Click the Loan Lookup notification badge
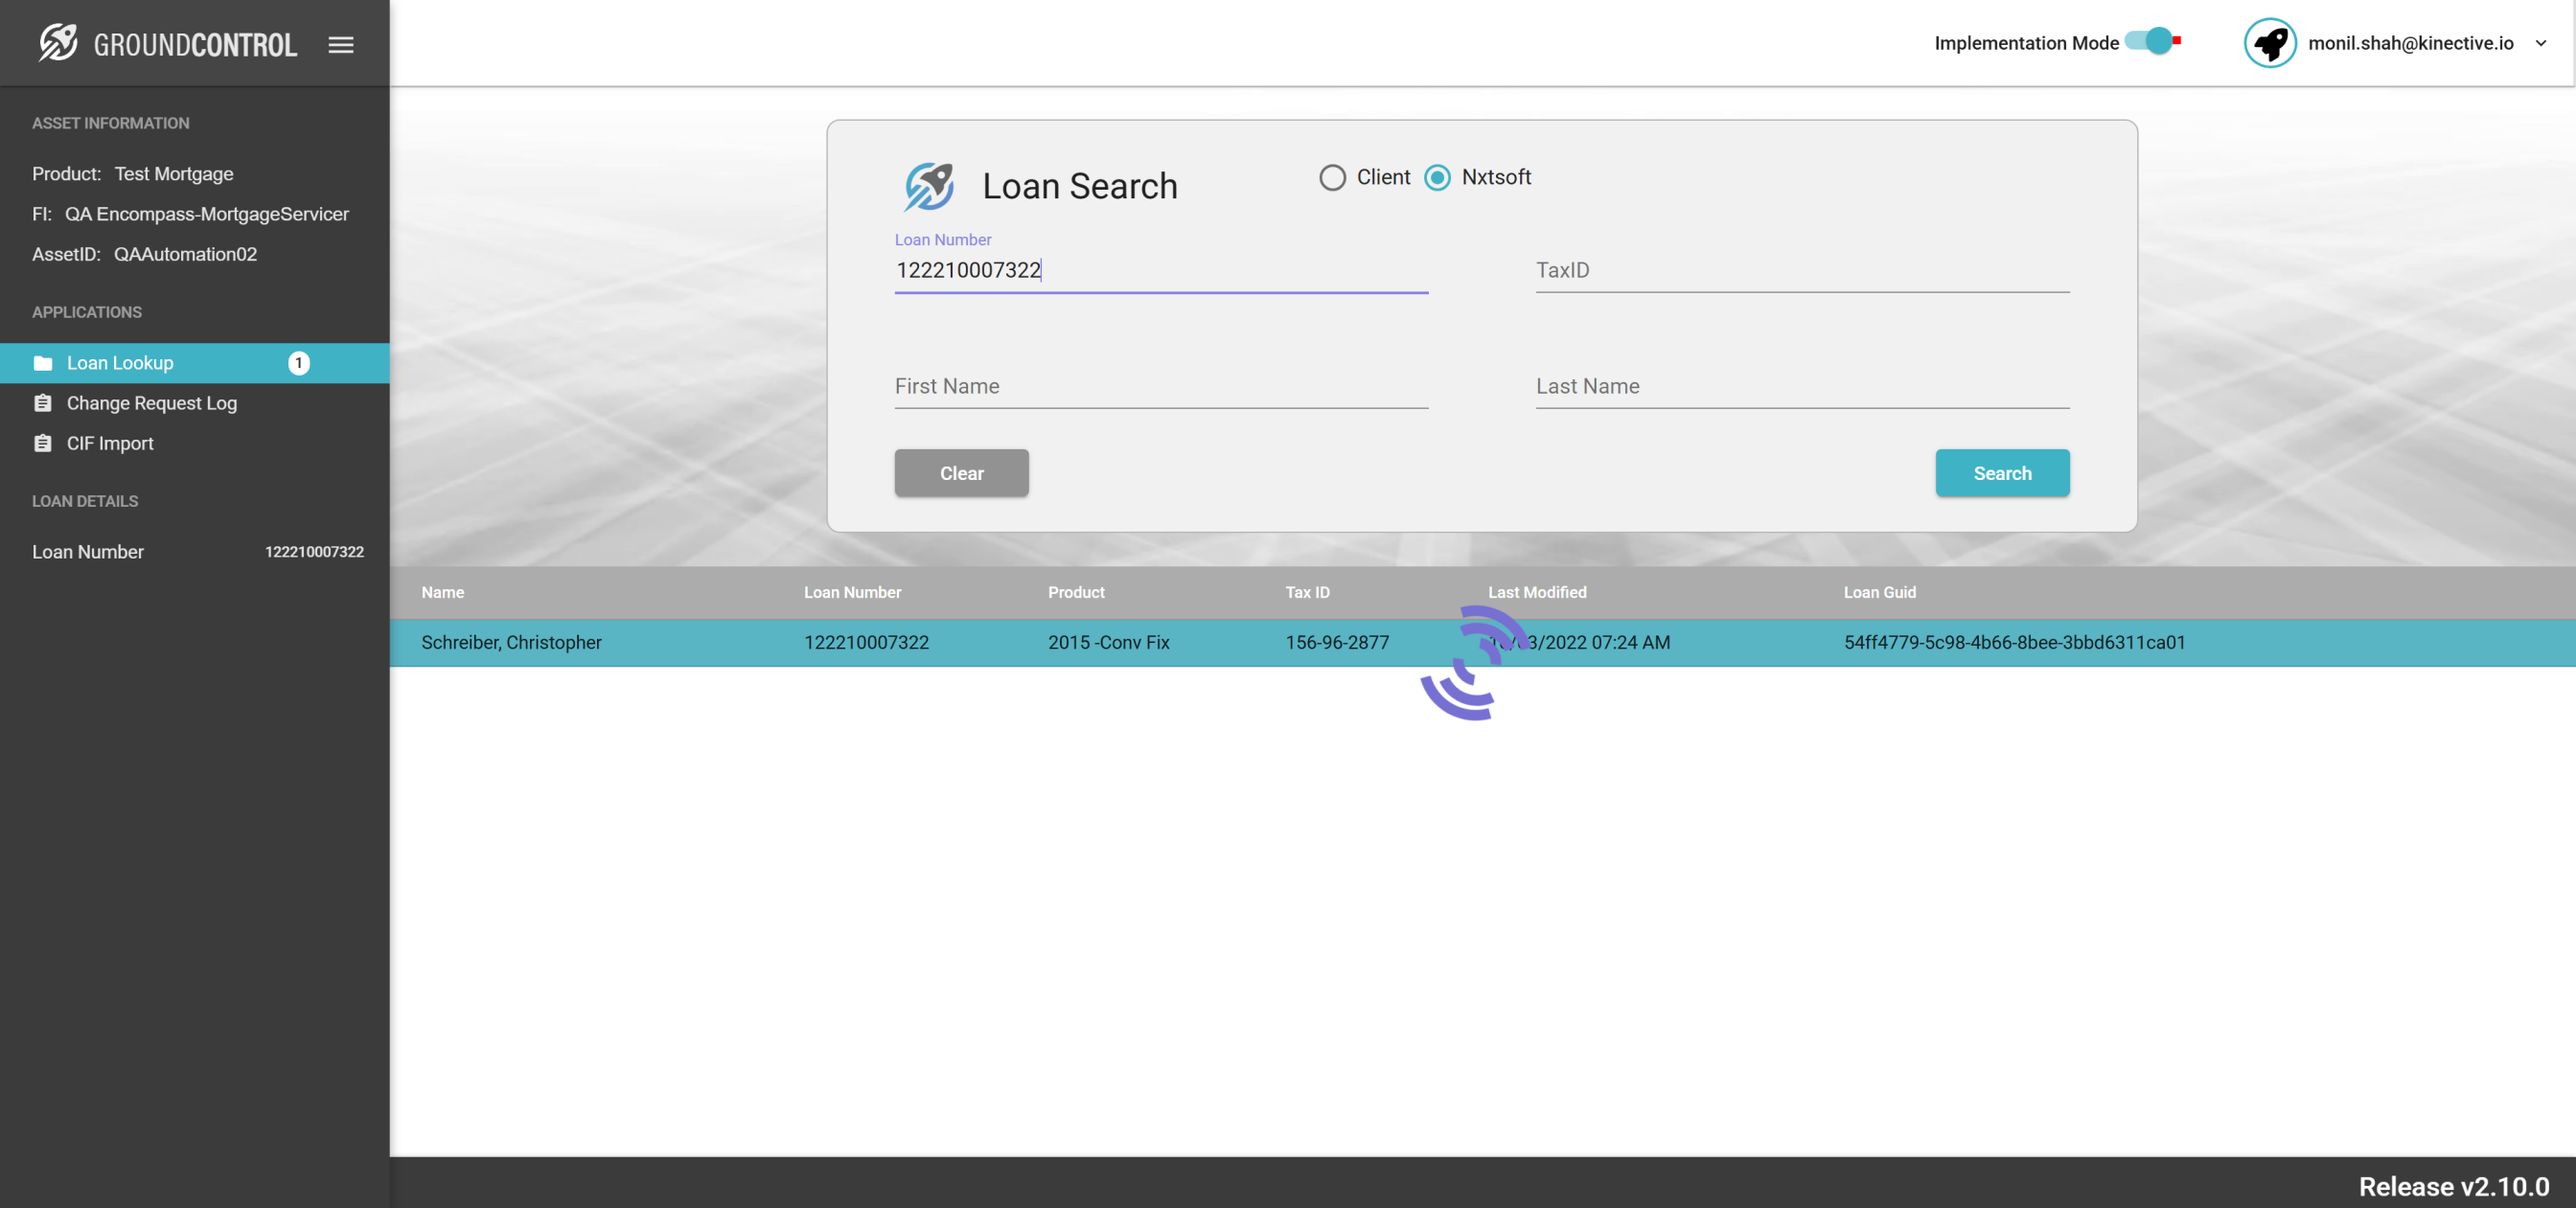This screenshot has height=1208, width=2576. pyautogui.click(x=298, y=363)
